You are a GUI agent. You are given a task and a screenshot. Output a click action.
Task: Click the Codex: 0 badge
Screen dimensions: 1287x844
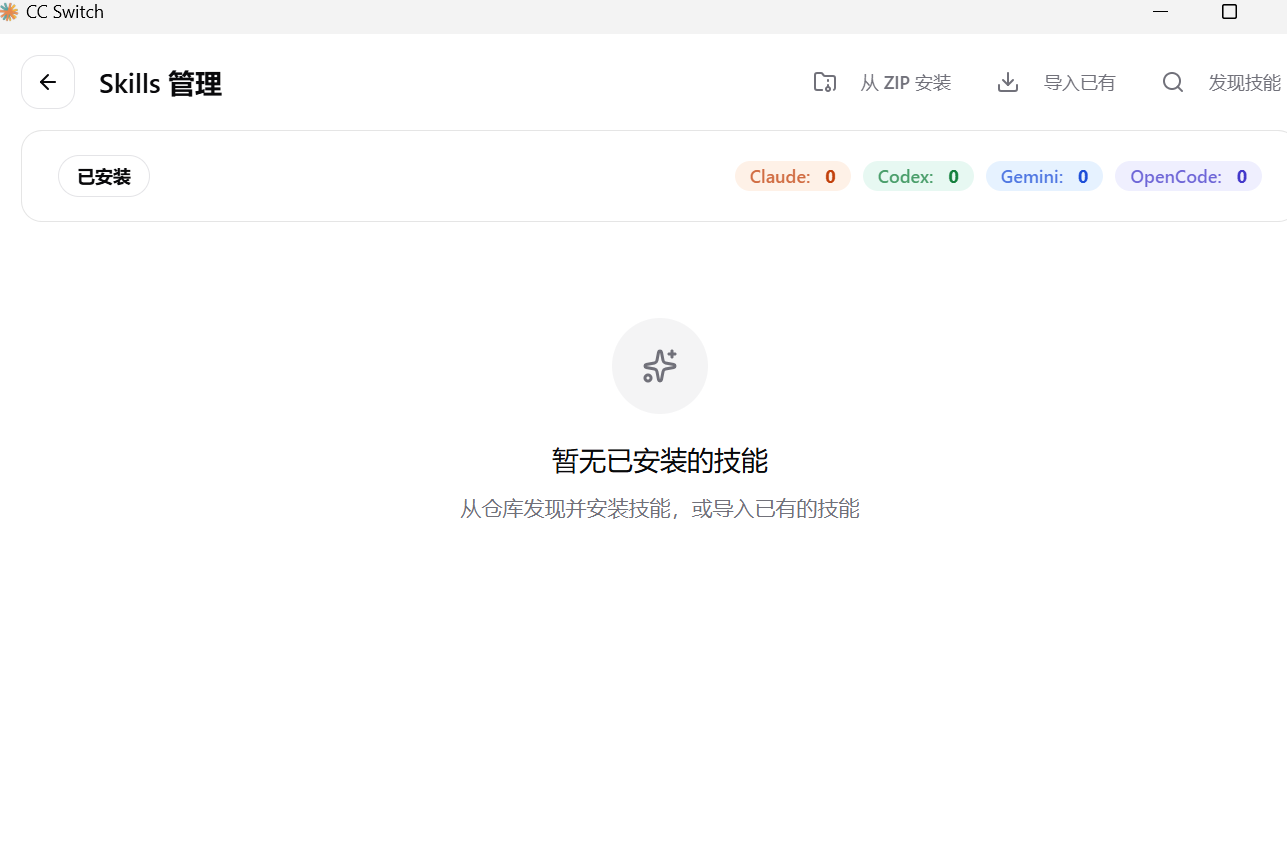coord(918,177)
